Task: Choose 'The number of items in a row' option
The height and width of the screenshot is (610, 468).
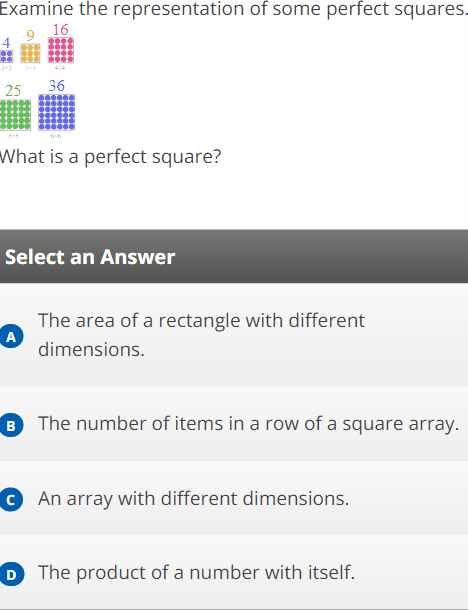Action: [x=234, y=424]
